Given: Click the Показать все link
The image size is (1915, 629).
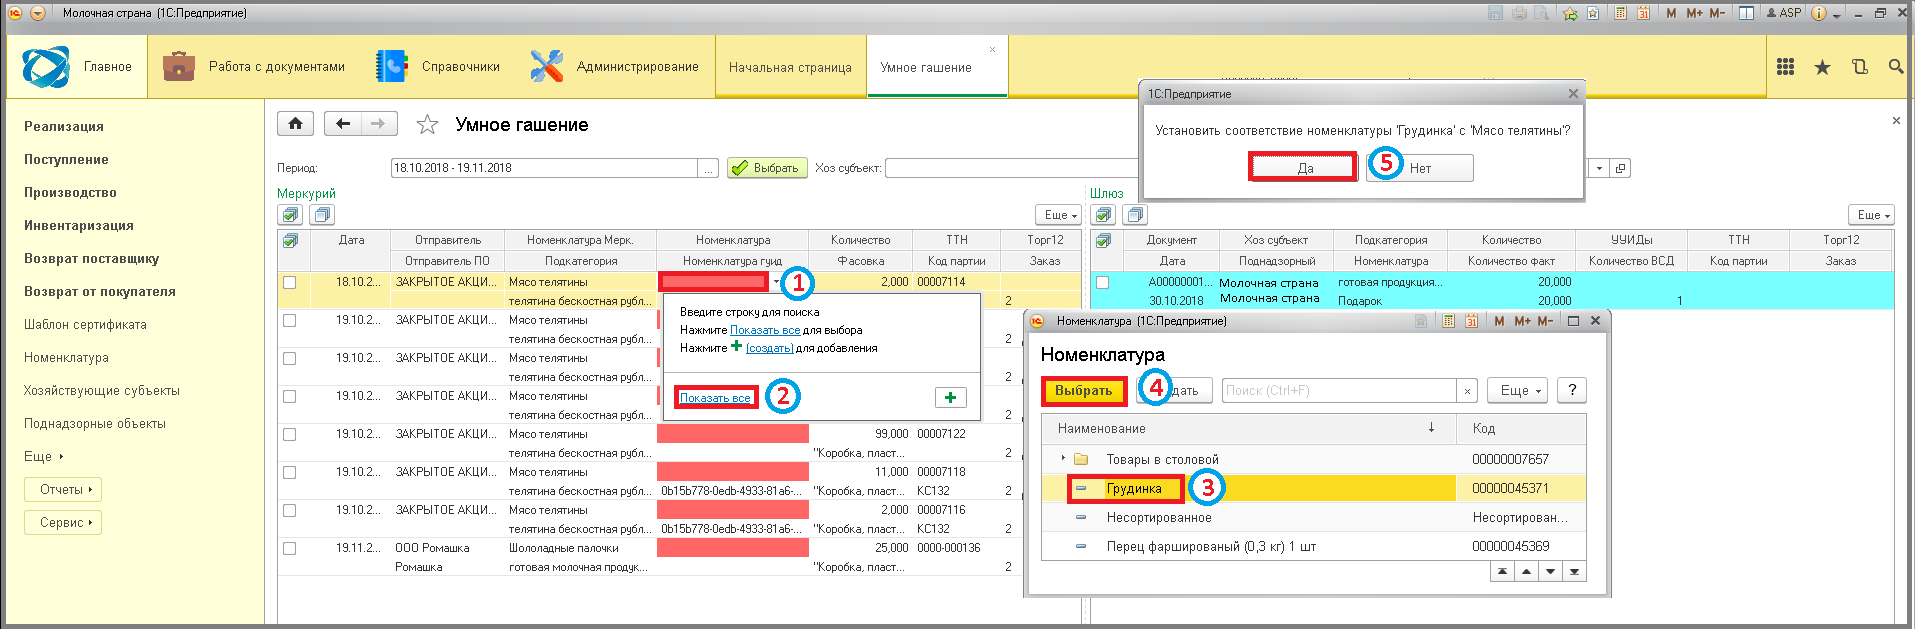Looking at the screenshot, I should point(715,398).
